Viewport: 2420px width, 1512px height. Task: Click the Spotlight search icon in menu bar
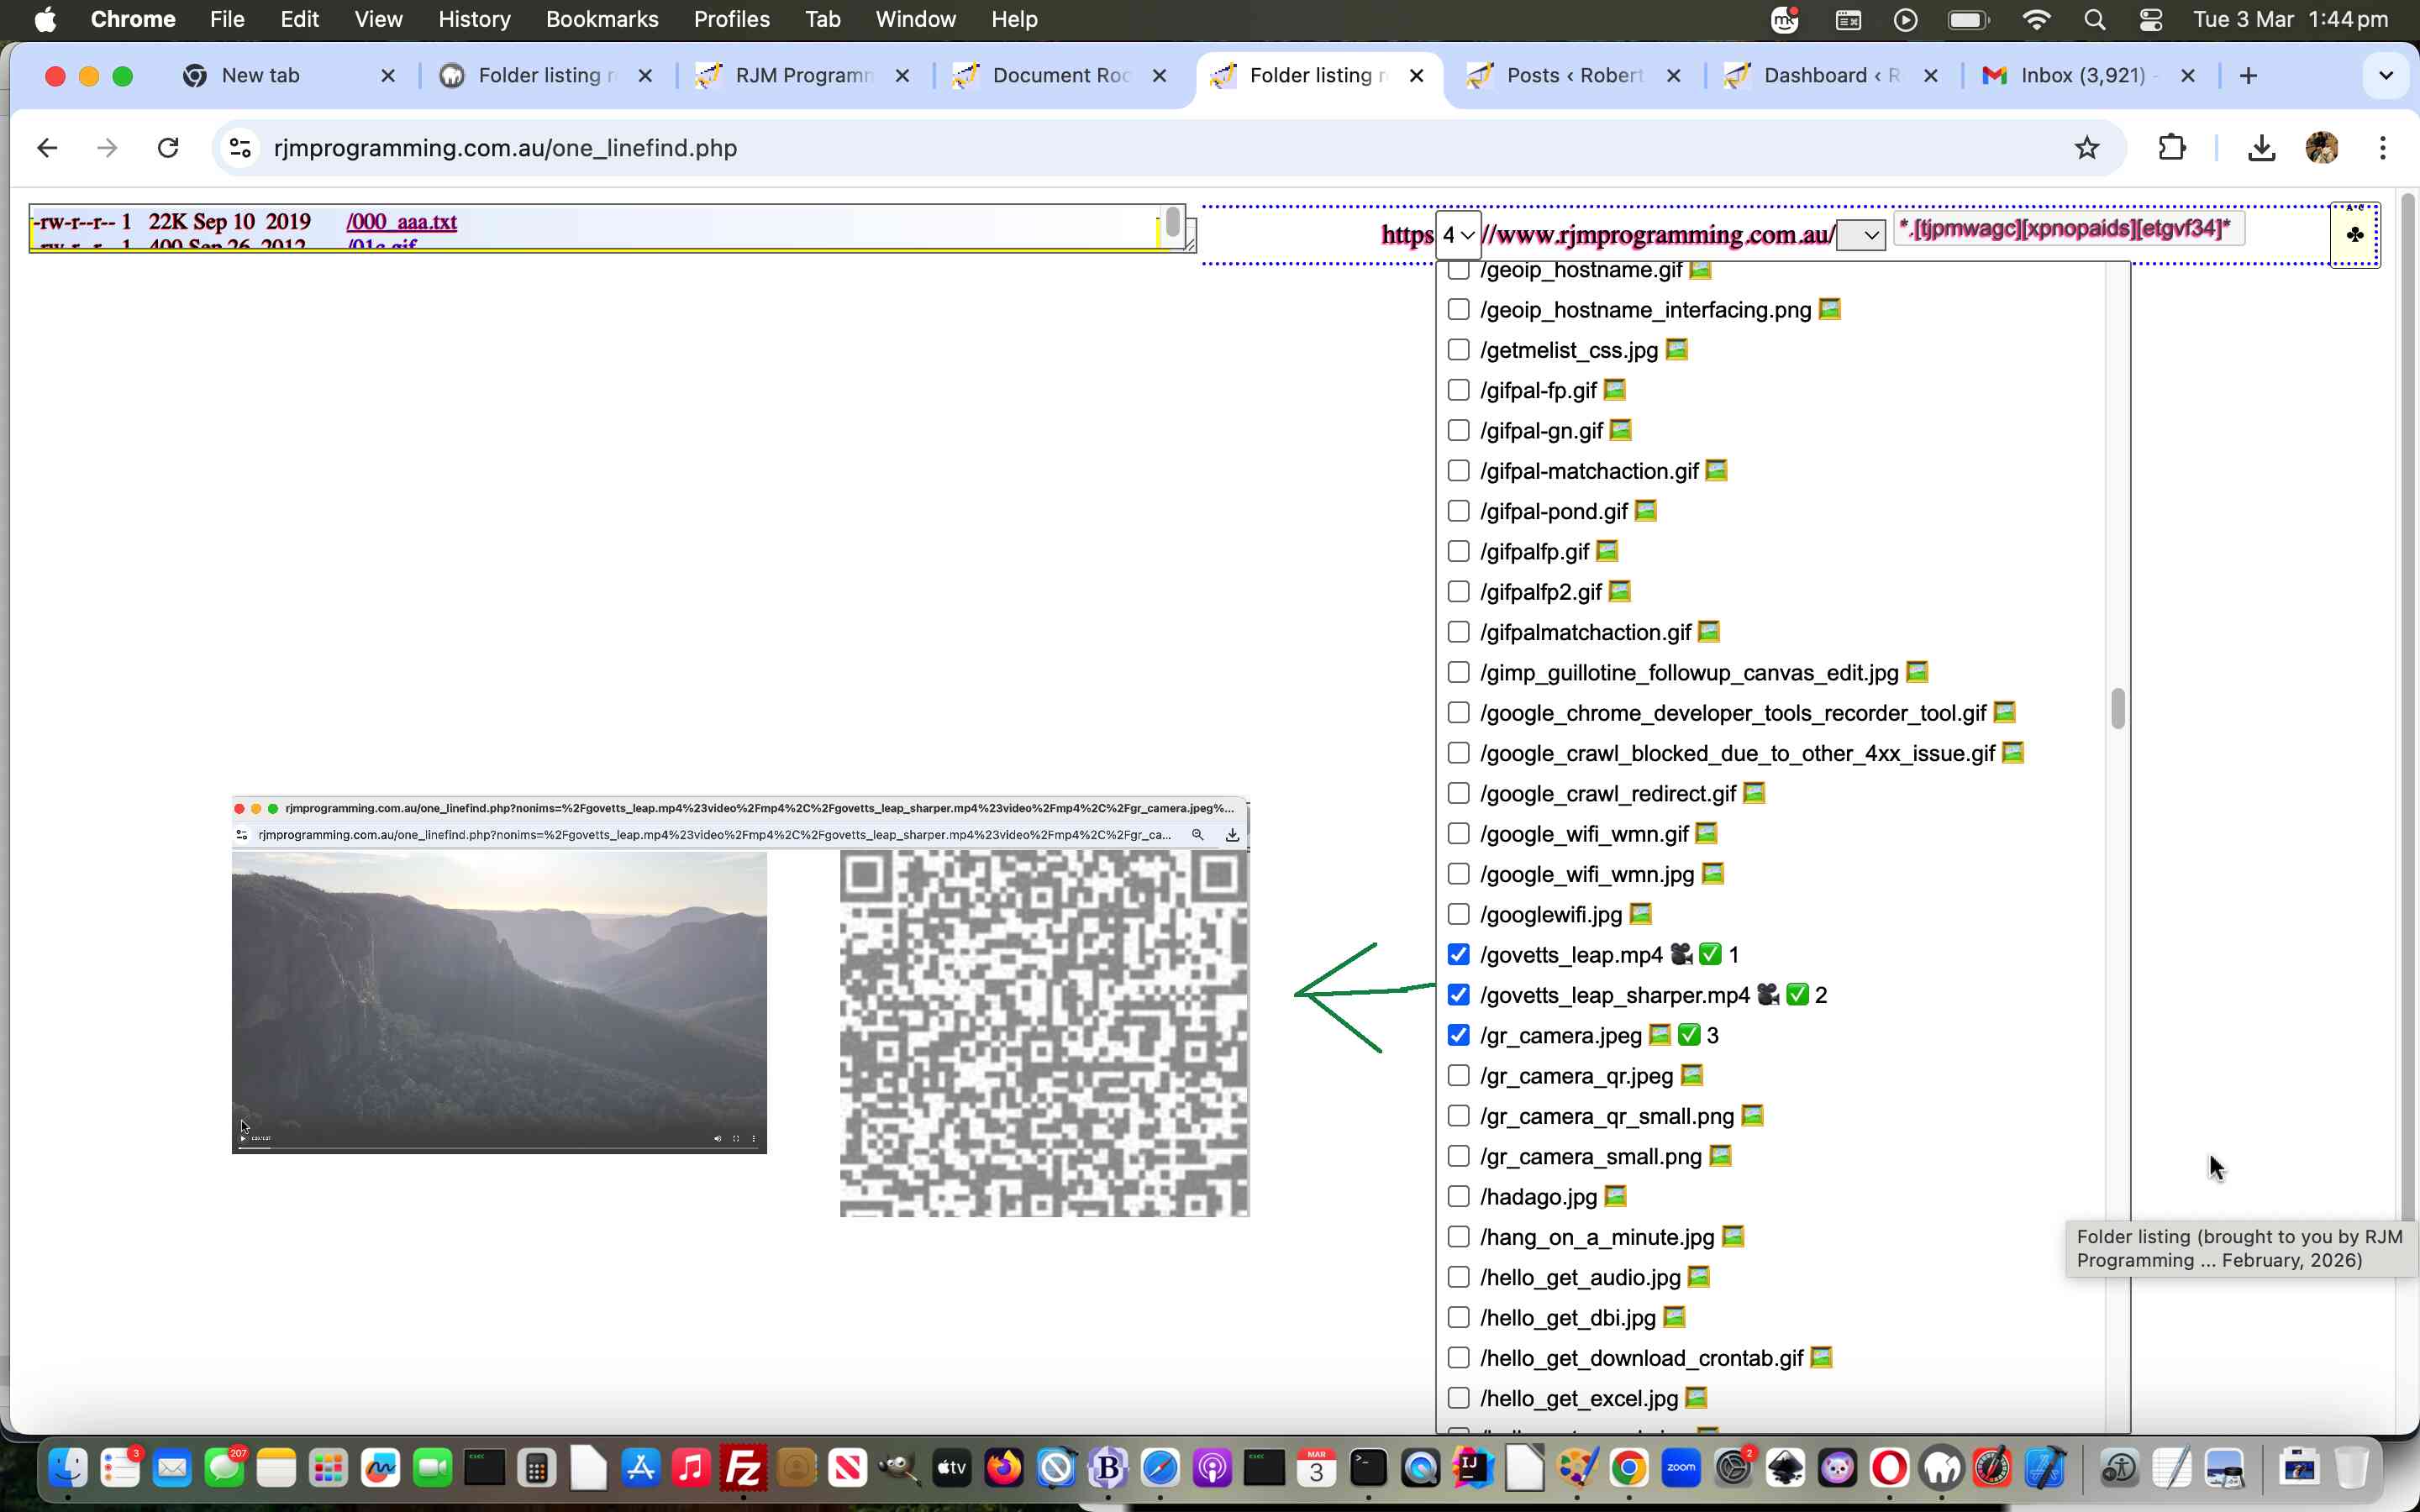tap(2095, 19)
